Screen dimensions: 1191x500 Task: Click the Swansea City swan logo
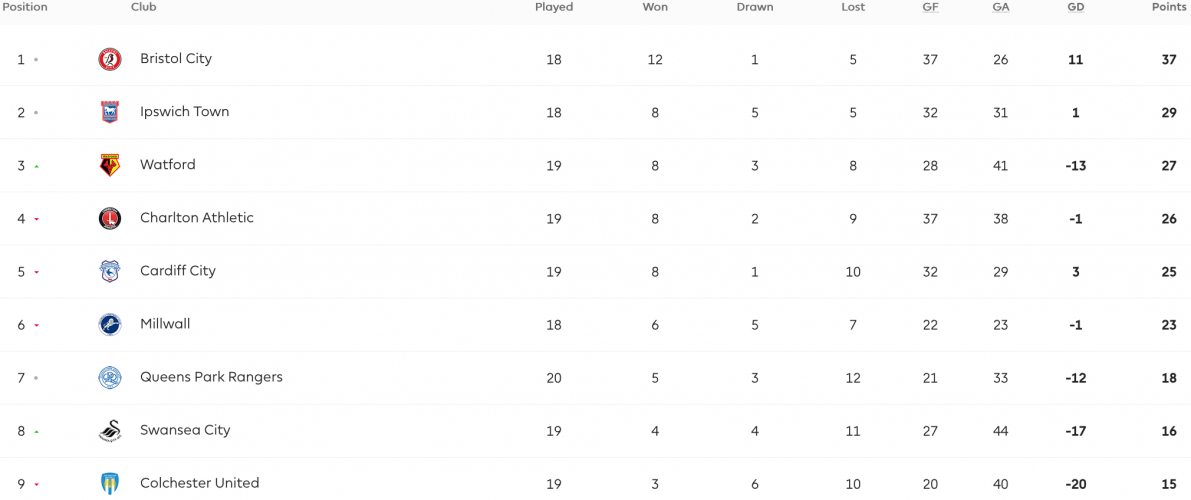point(110,431)
